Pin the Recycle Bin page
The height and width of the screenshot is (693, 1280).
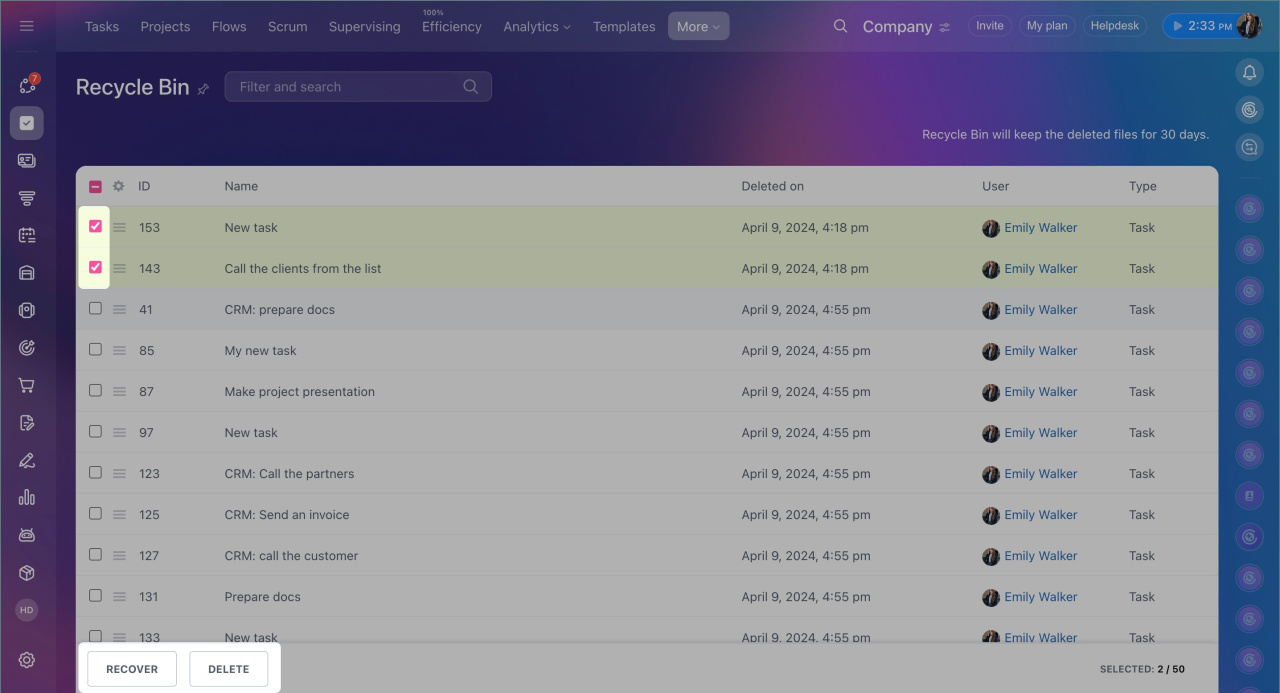tap(204, 89)
